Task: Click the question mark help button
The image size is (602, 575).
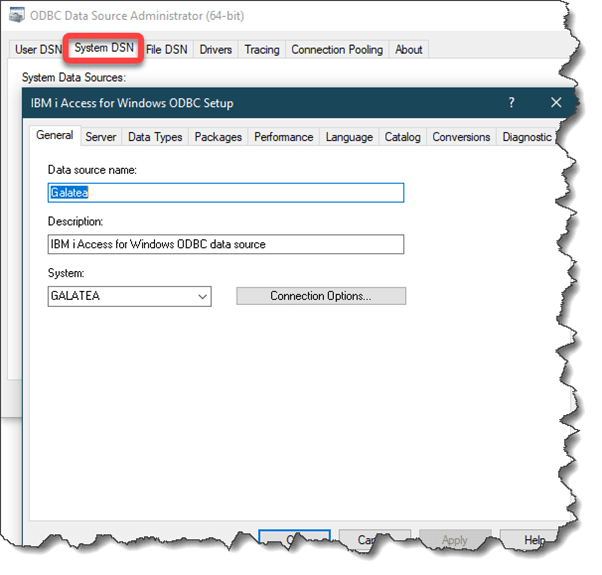Action: pos(511,102)
